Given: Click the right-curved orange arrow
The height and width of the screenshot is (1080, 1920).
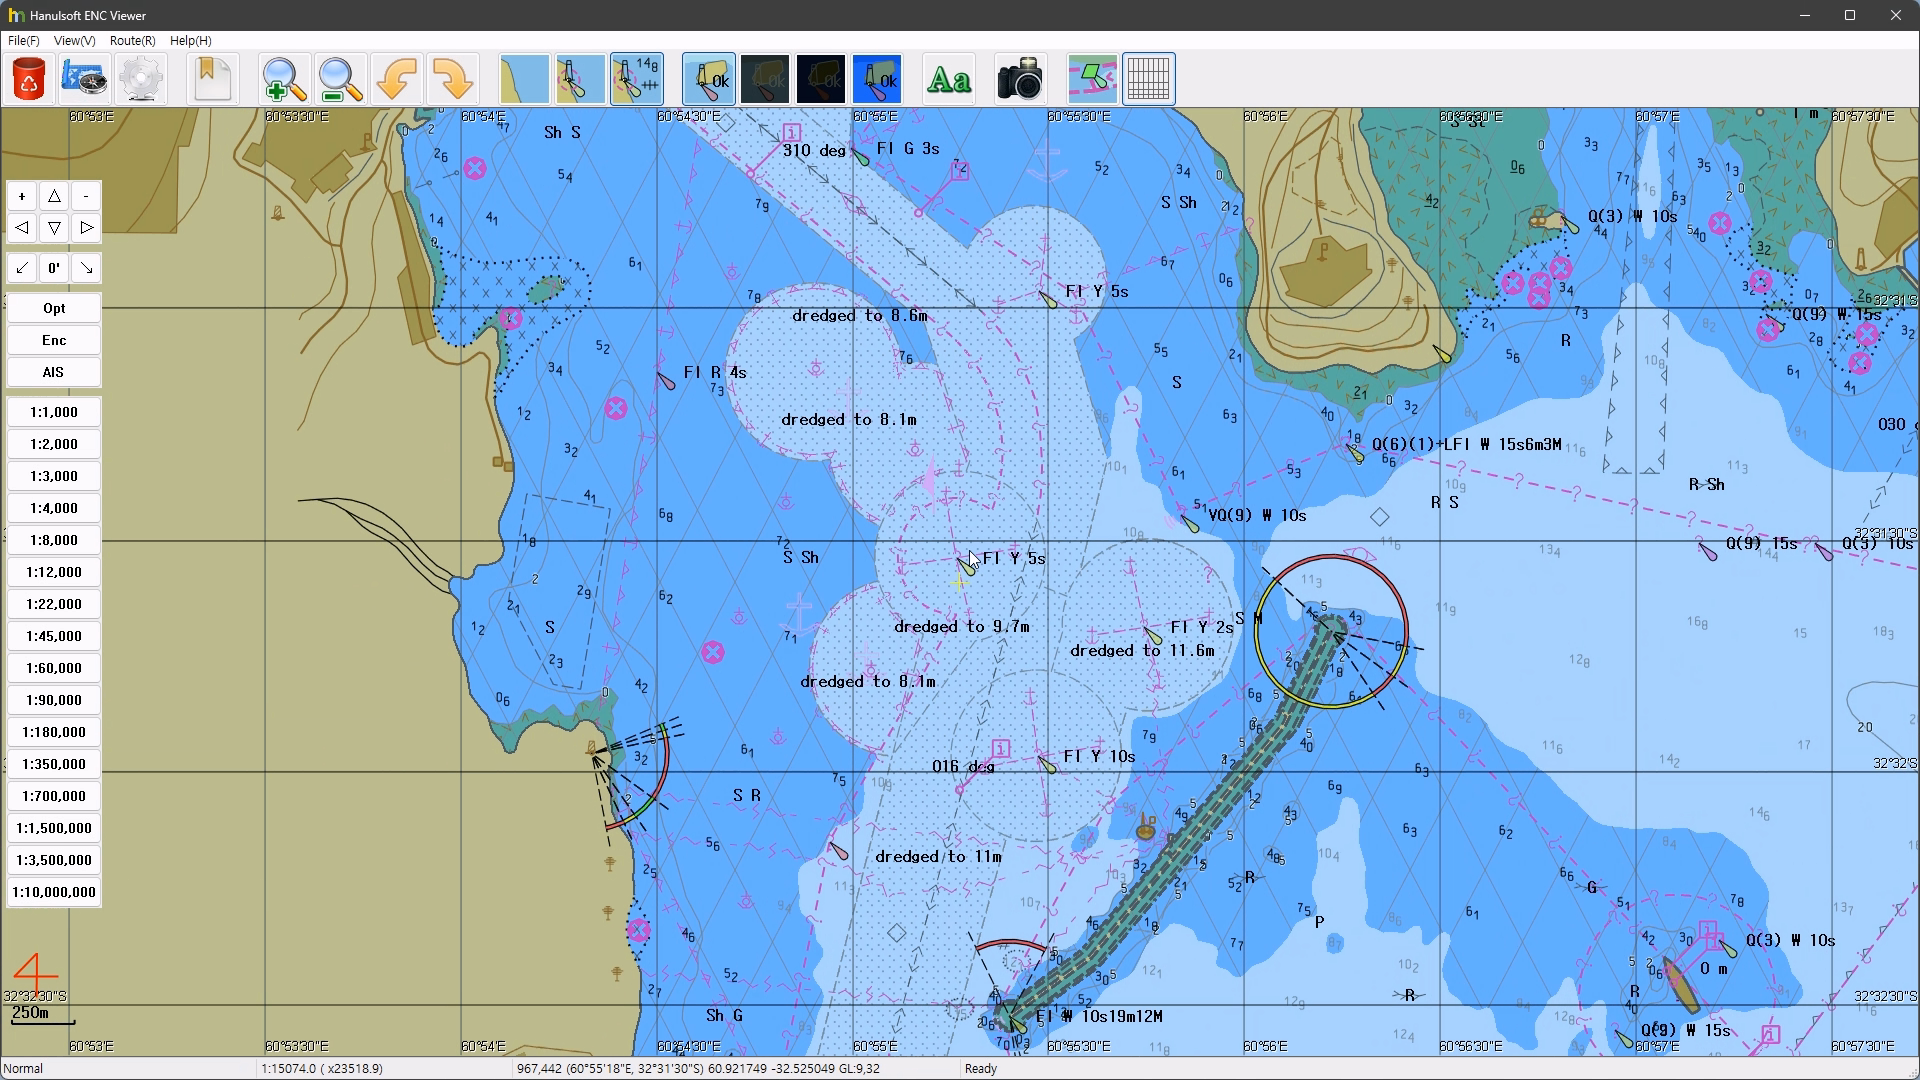Looking at the screenshot, I should pyautogui.click(x=454, y=79).
